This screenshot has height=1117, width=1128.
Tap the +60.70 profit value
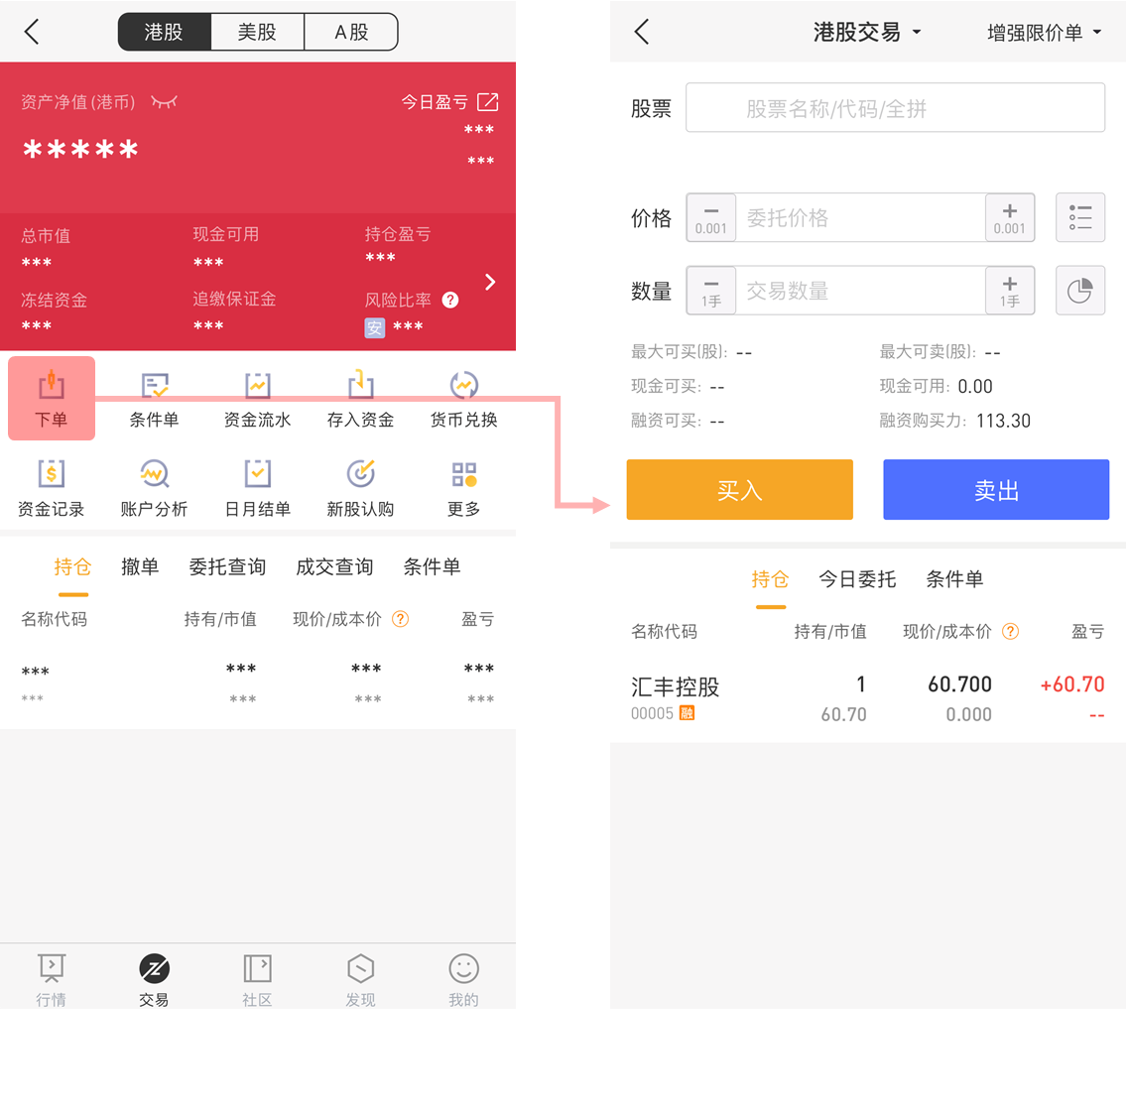[x=1072, y=684]
